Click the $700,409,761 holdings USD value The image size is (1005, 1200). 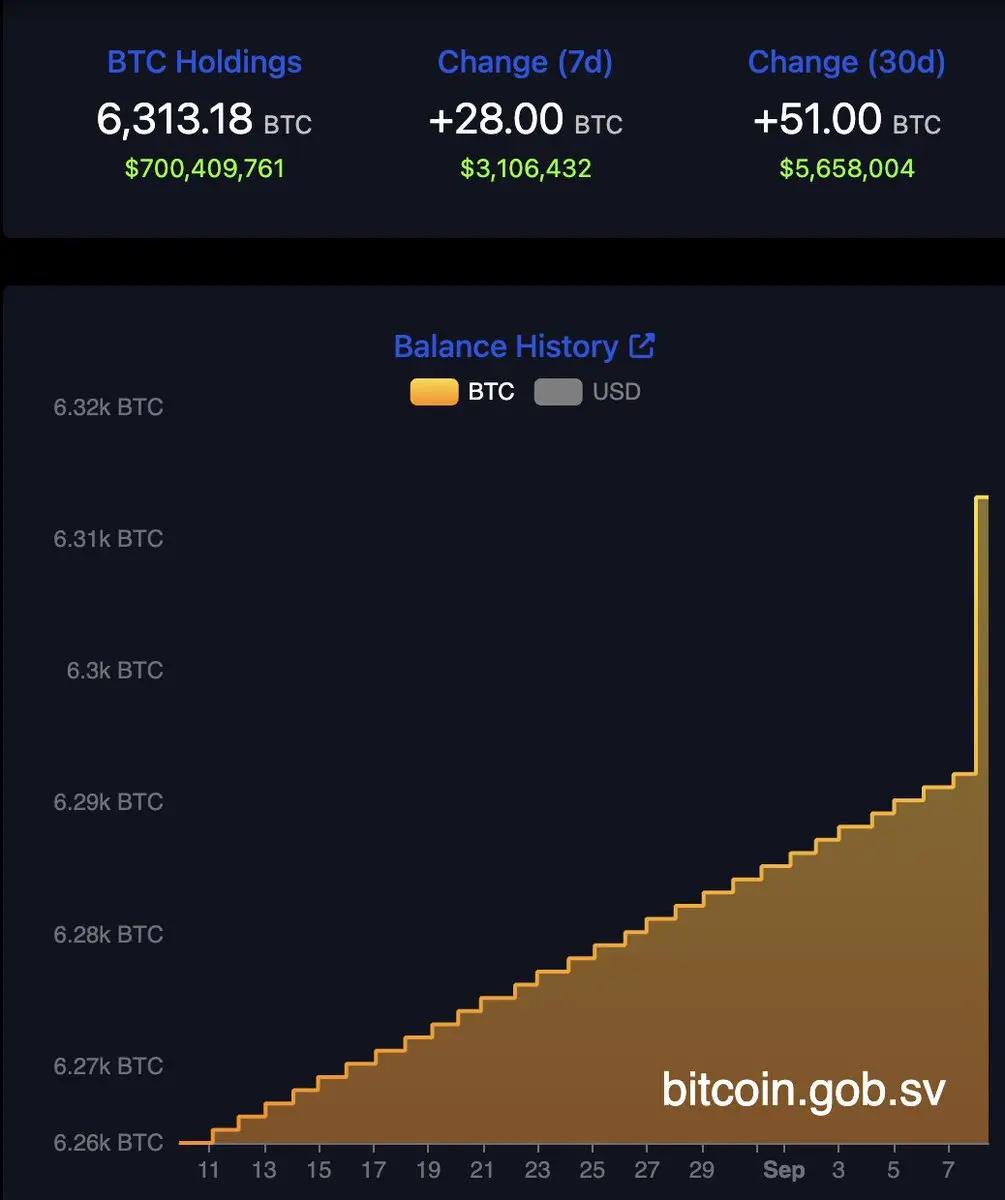[205, 168]
